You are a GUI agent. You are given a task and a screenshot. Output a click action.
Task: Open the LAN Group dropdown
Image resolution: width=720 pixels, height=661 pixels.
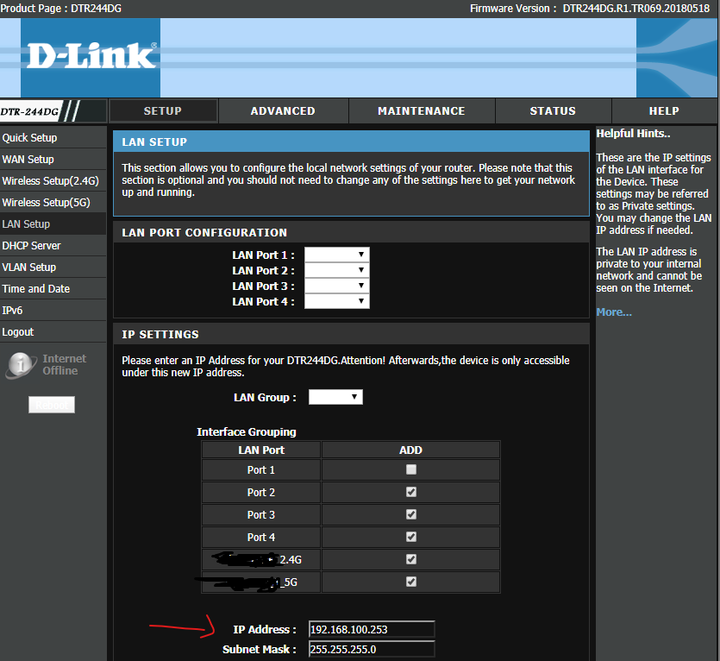(336, 397)
